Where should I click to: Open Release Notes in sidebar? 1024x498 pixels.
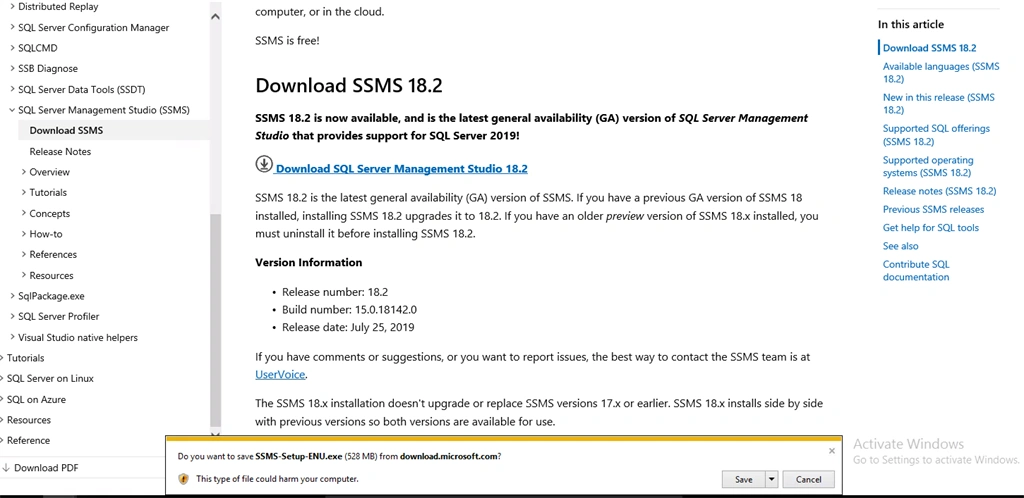(x=60, y=151)
